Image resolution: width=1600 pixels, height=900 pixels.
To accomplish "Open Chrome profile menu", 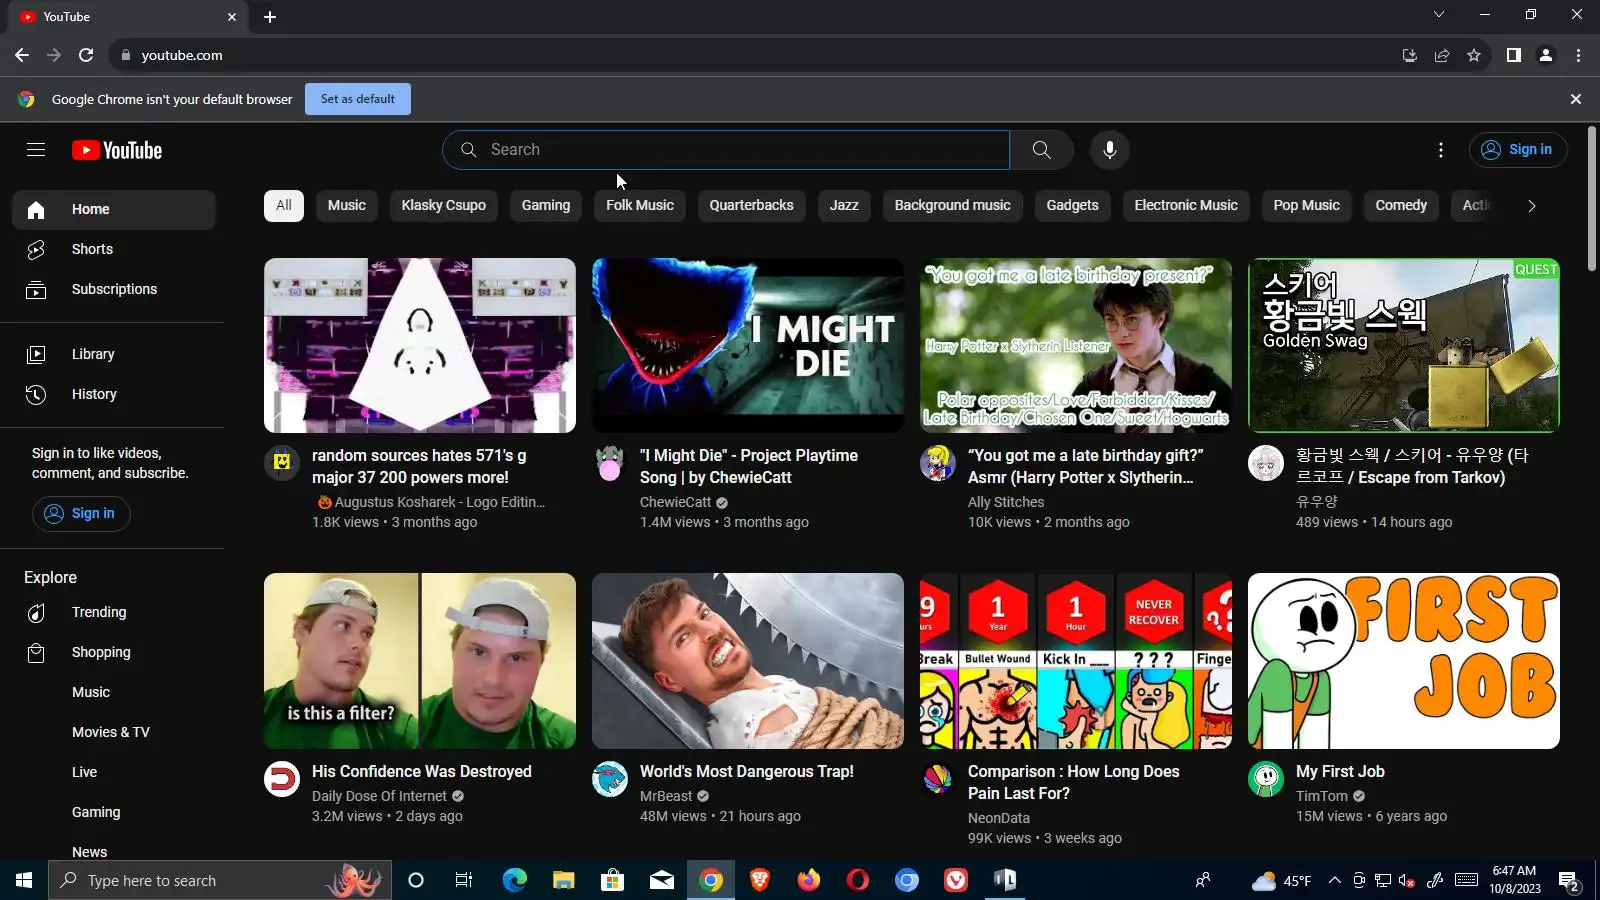I will (1546, 56).
